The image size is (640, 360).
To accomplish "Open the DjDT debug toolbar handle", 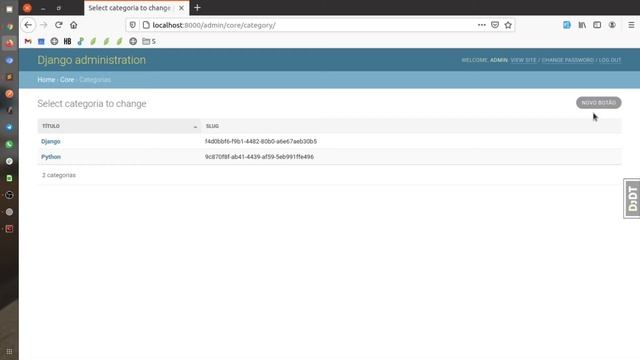I will point(632,198).
